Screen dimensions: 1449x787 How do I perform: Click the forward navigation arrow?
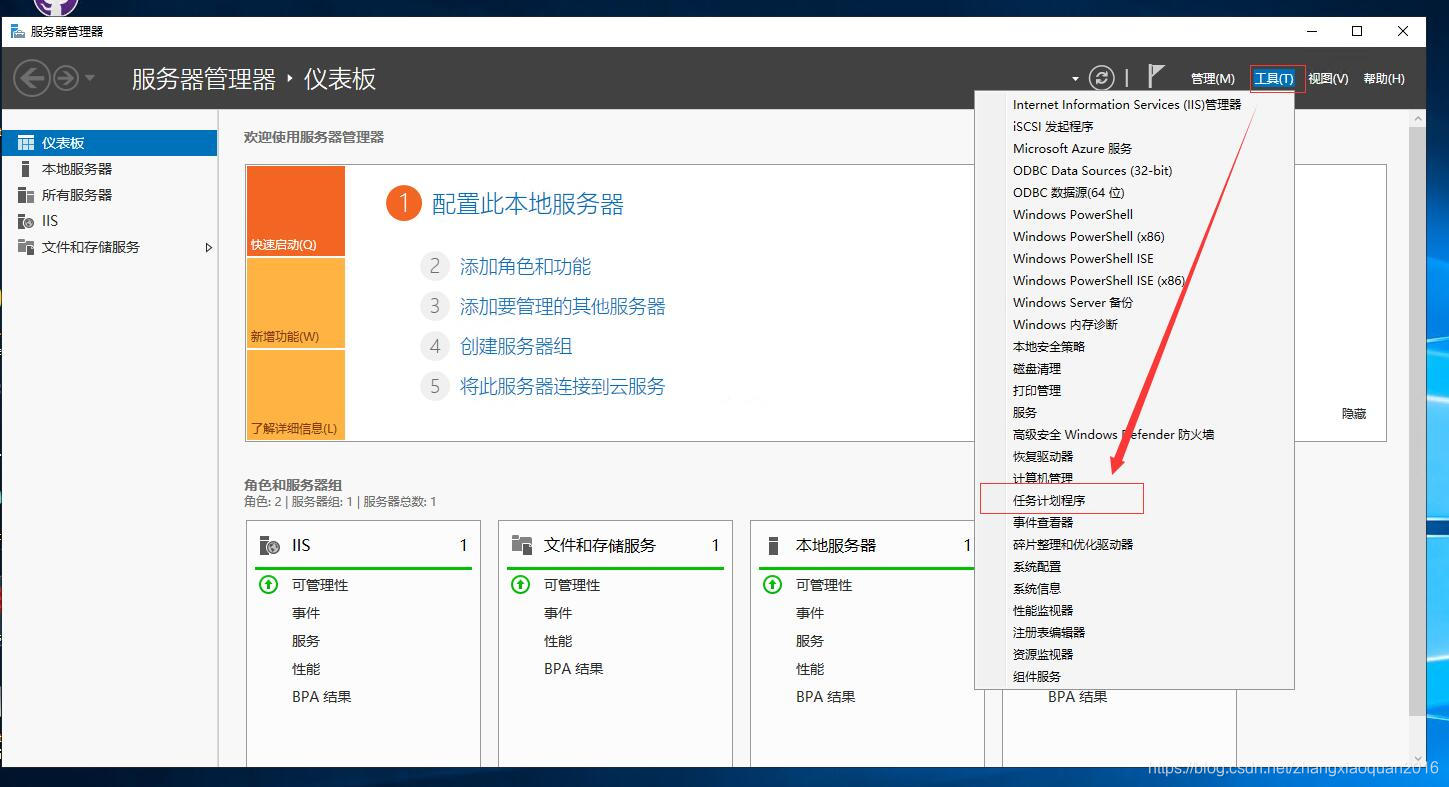coord(66,78)
